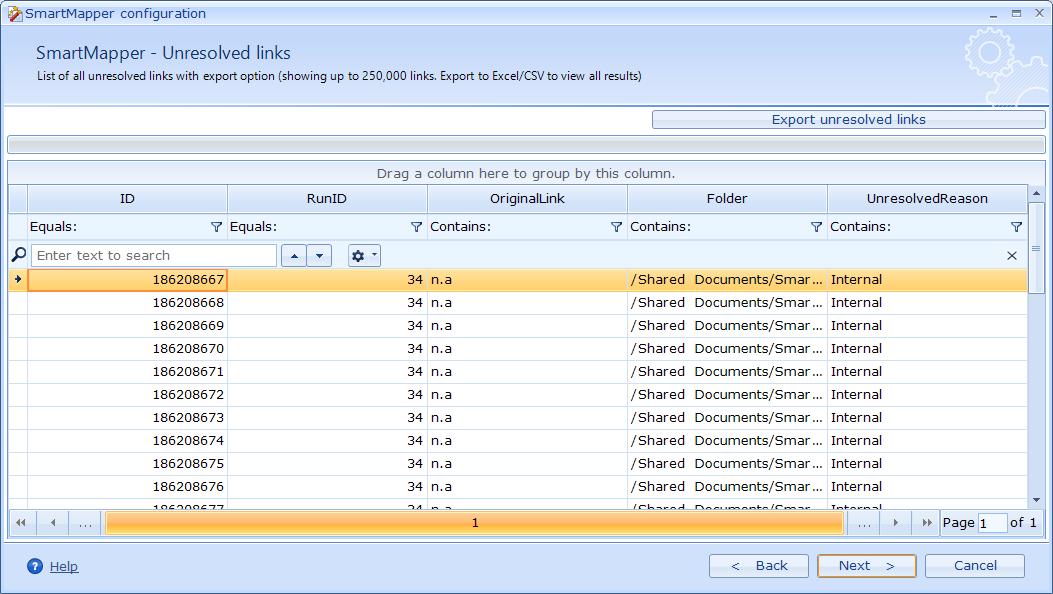Click the Export unresolved links button

click(x=848, y=119)
